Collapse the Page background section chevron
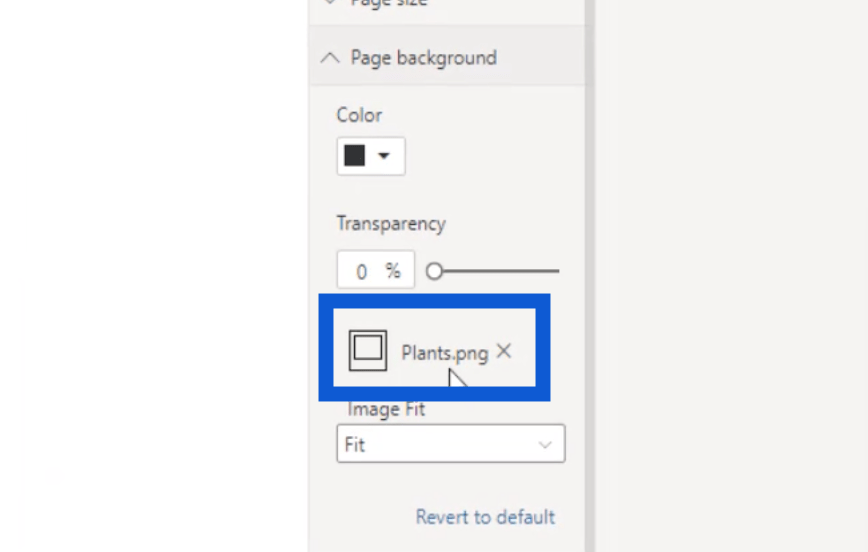Screen dimensions: 868x552 pos(329,58)
